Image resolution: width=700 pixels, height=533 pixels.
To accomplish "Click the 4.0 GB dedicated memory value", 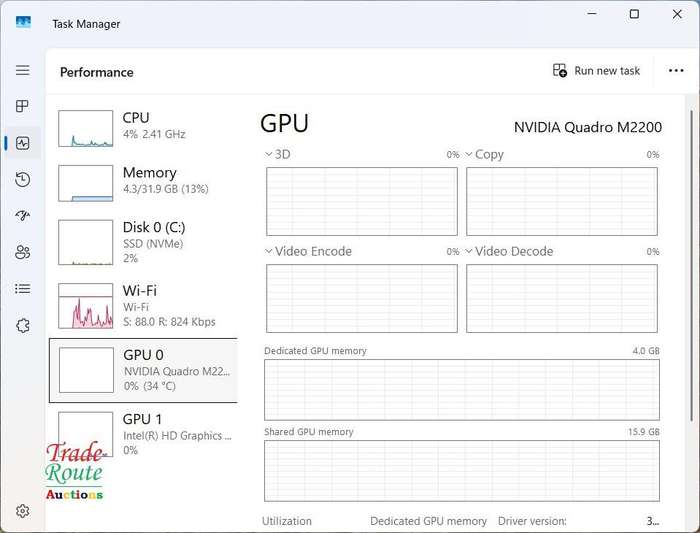I will (x=646, y=351).
